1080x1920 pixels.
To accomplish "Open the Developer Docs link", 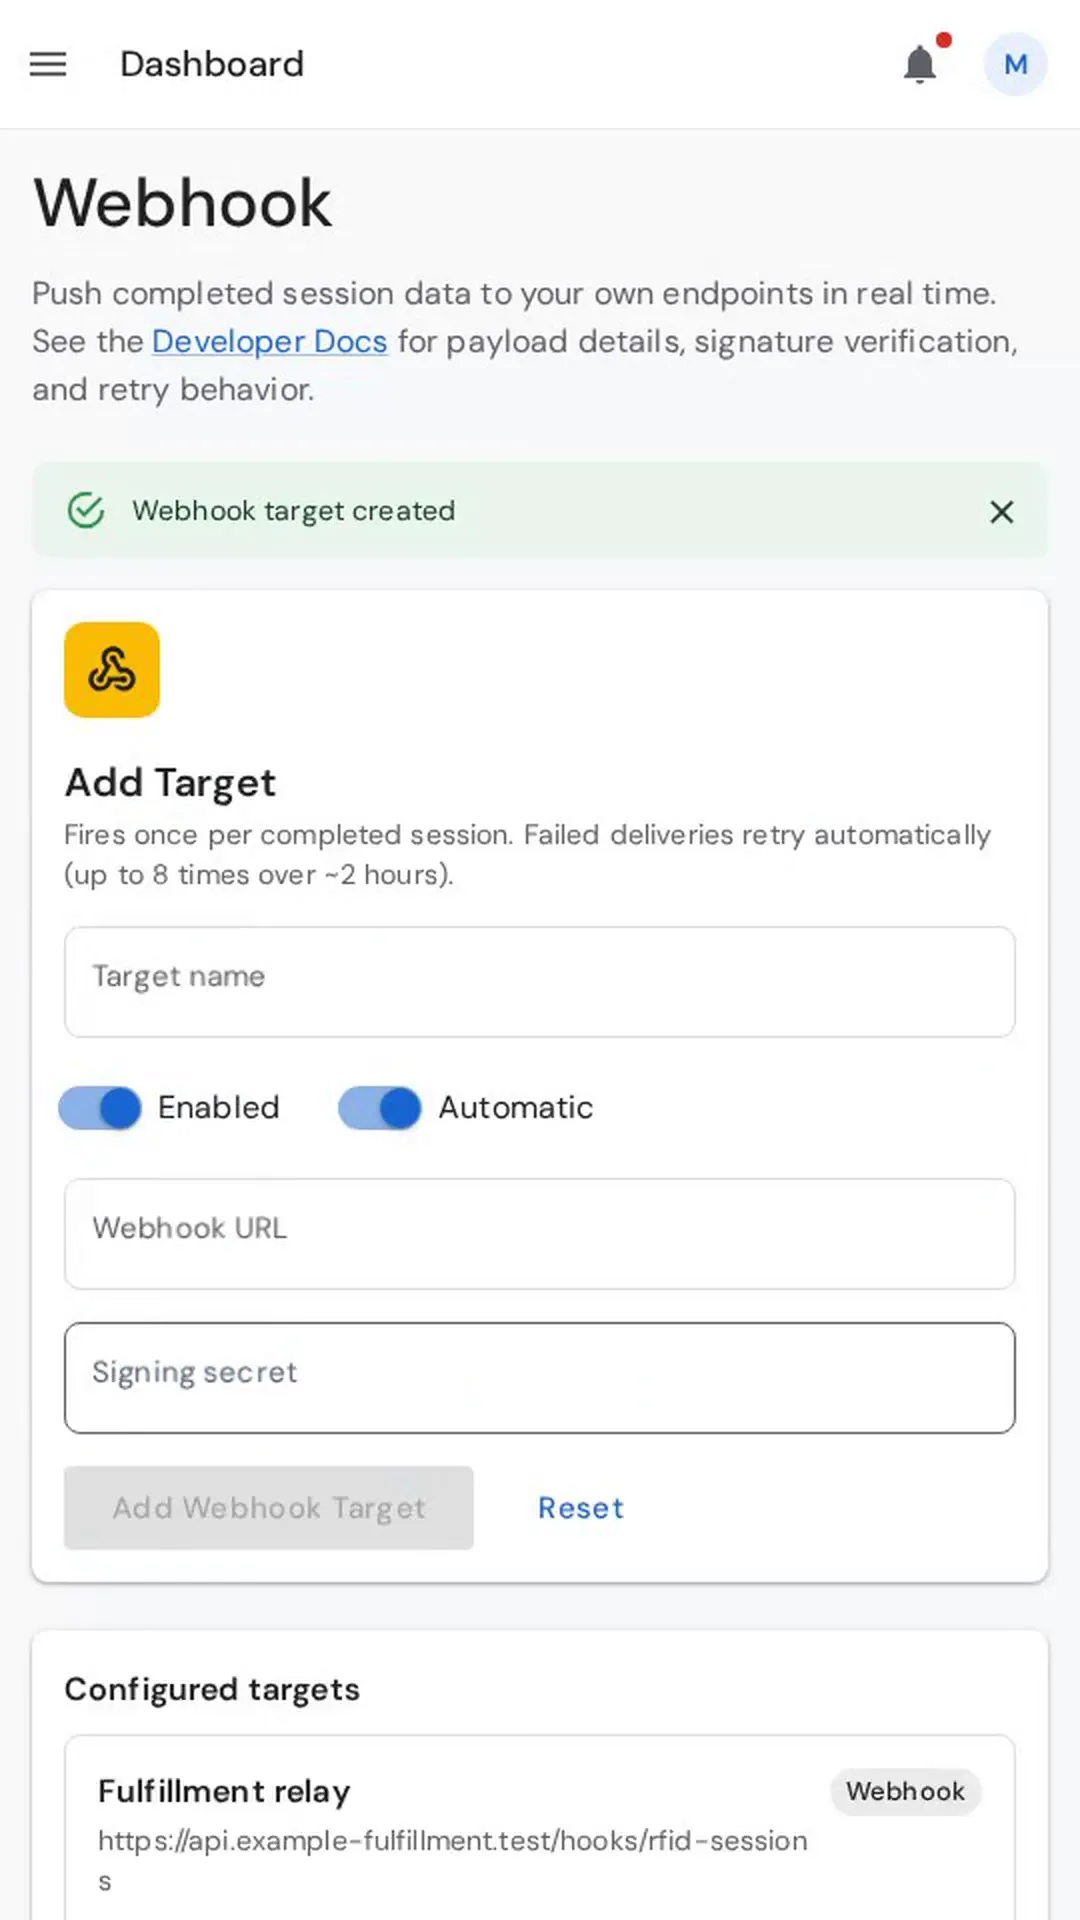I will point(269,341).
